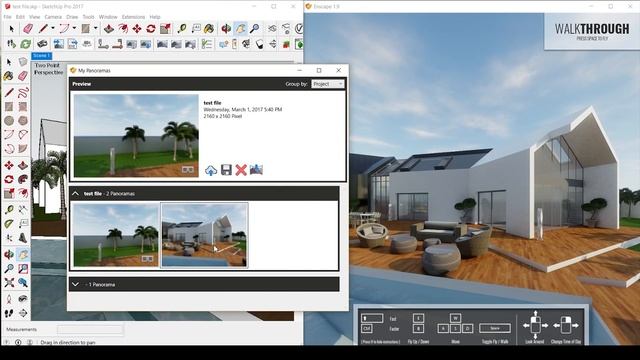
Task: Maximize the My Panoramas dialog
Action: pos(319,70)
